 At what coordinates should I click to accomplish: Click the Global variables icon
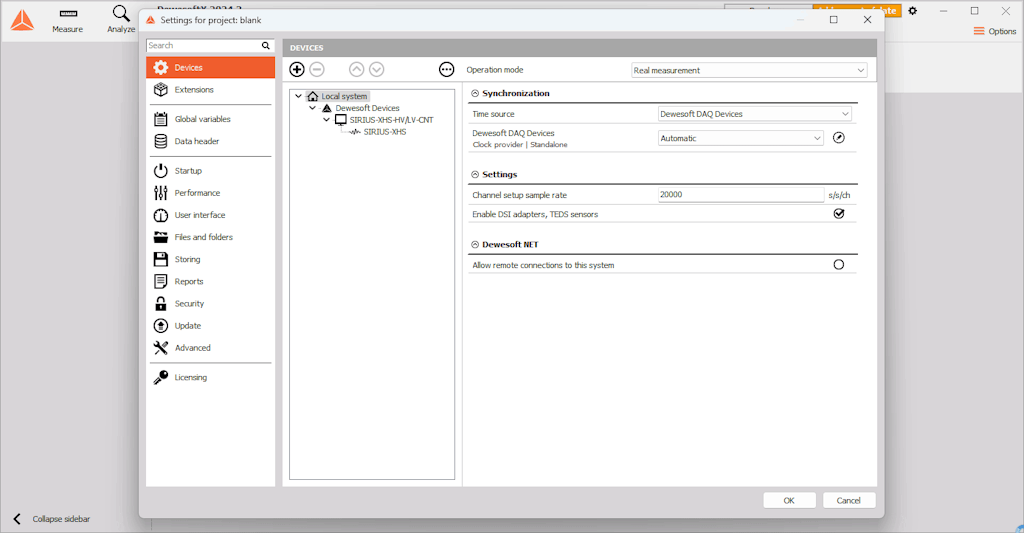tap(161, 119)
